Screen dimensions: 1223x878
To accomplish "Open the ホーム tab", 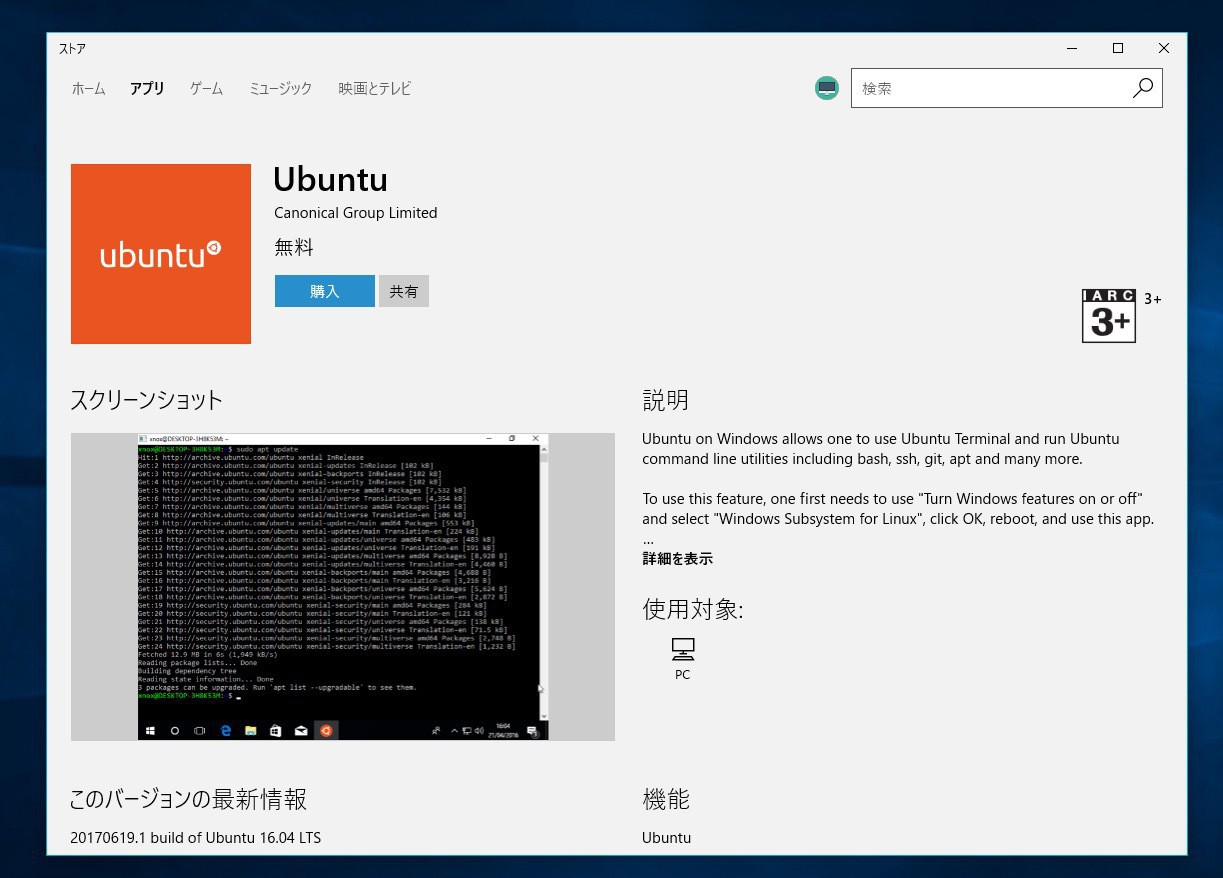I will (88, 88).
